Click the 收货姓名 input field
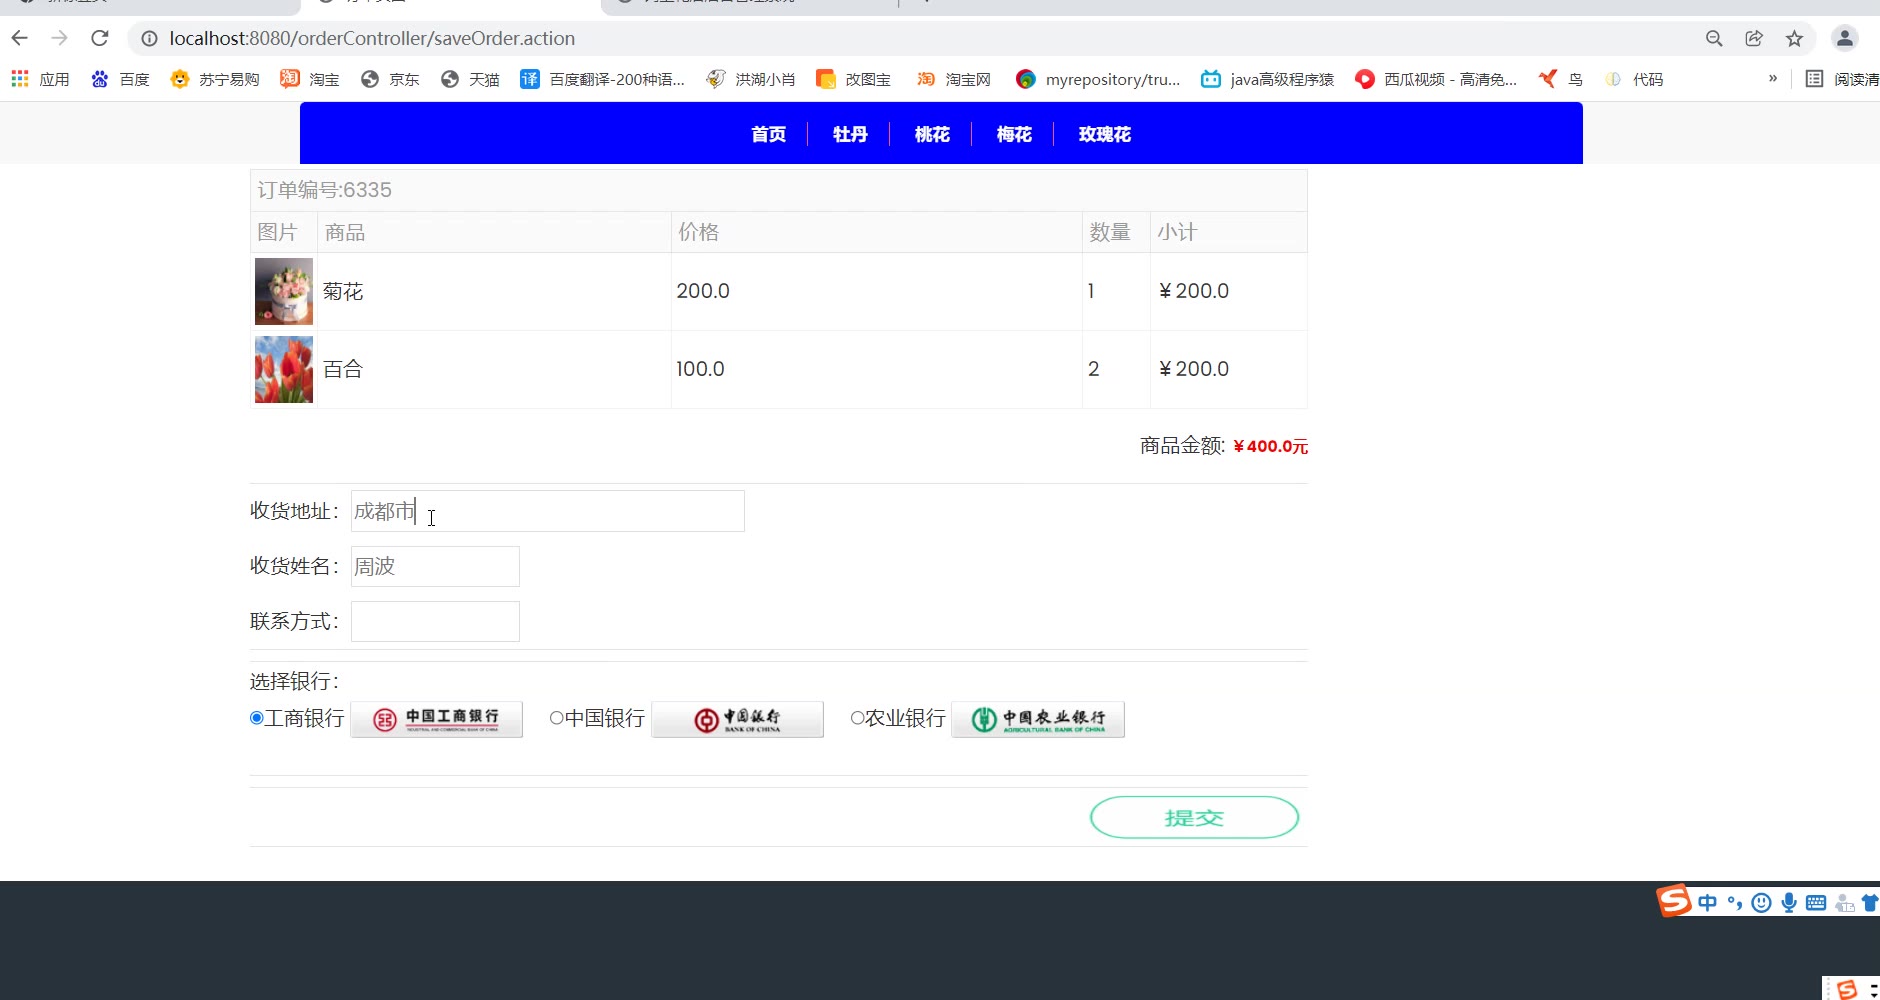The width and height of the screenshot is (1880, 1000). pyautogui.click(x=435, y=566)
